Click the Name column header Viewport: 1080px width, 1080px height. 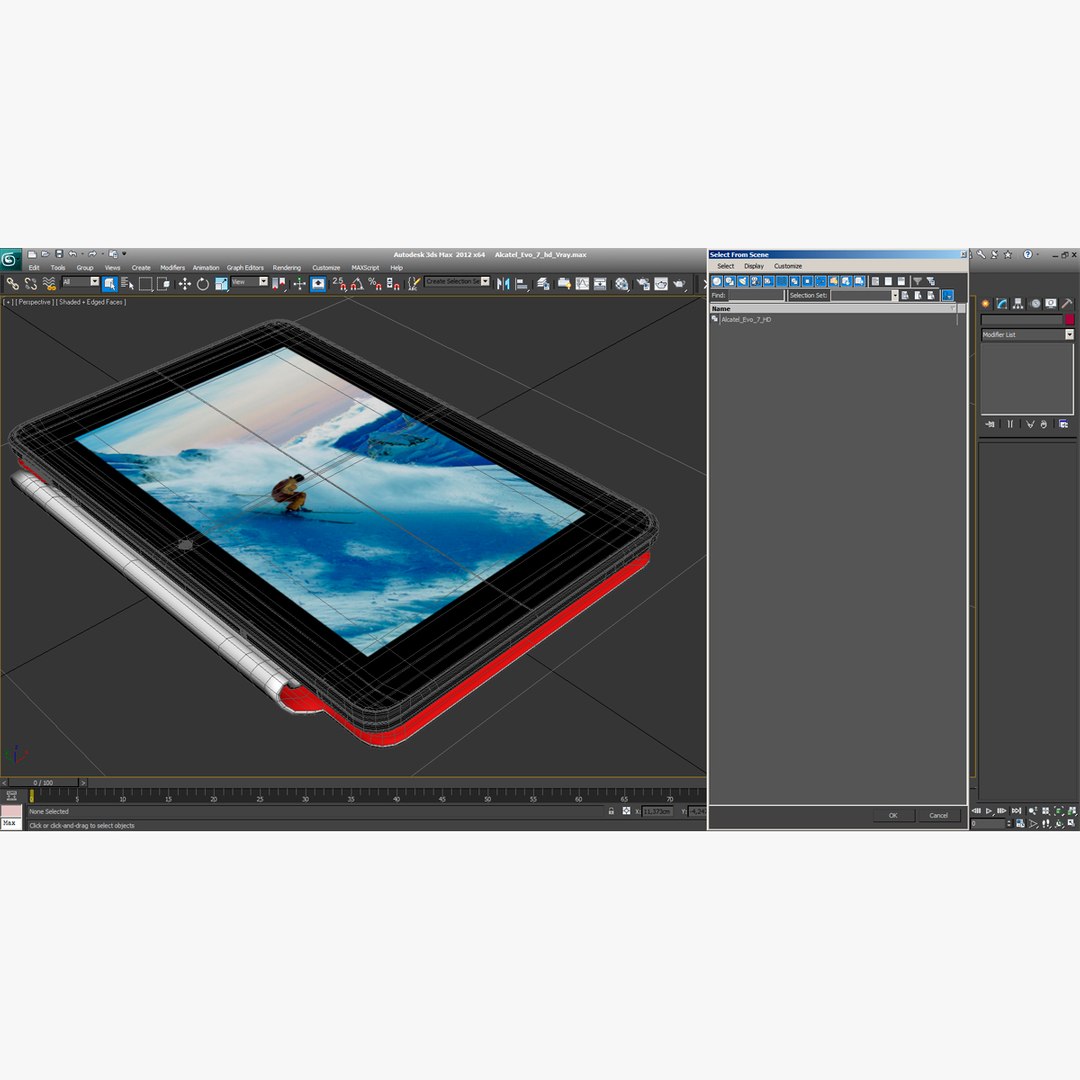(833, 309)
